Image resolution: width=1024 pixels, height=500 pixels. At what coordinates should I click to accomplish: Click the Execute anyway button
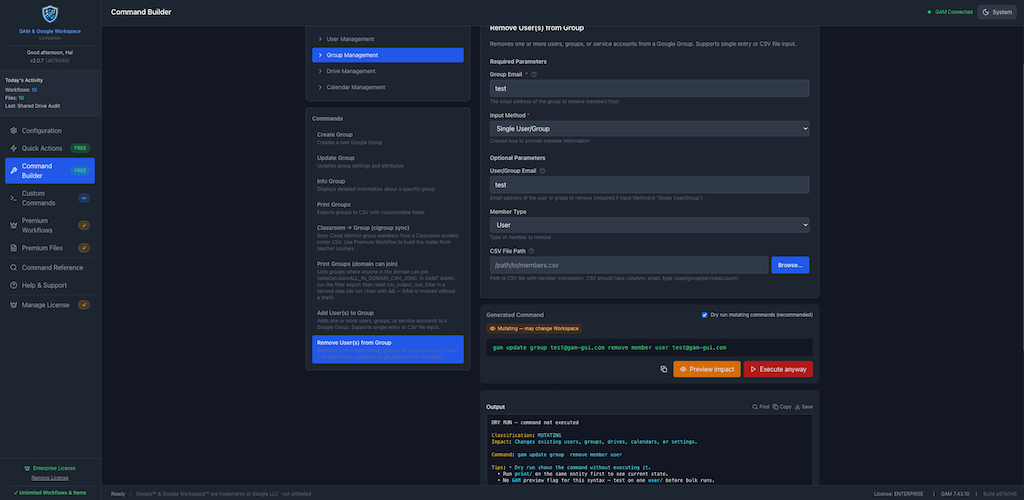[x=778, y=369]
